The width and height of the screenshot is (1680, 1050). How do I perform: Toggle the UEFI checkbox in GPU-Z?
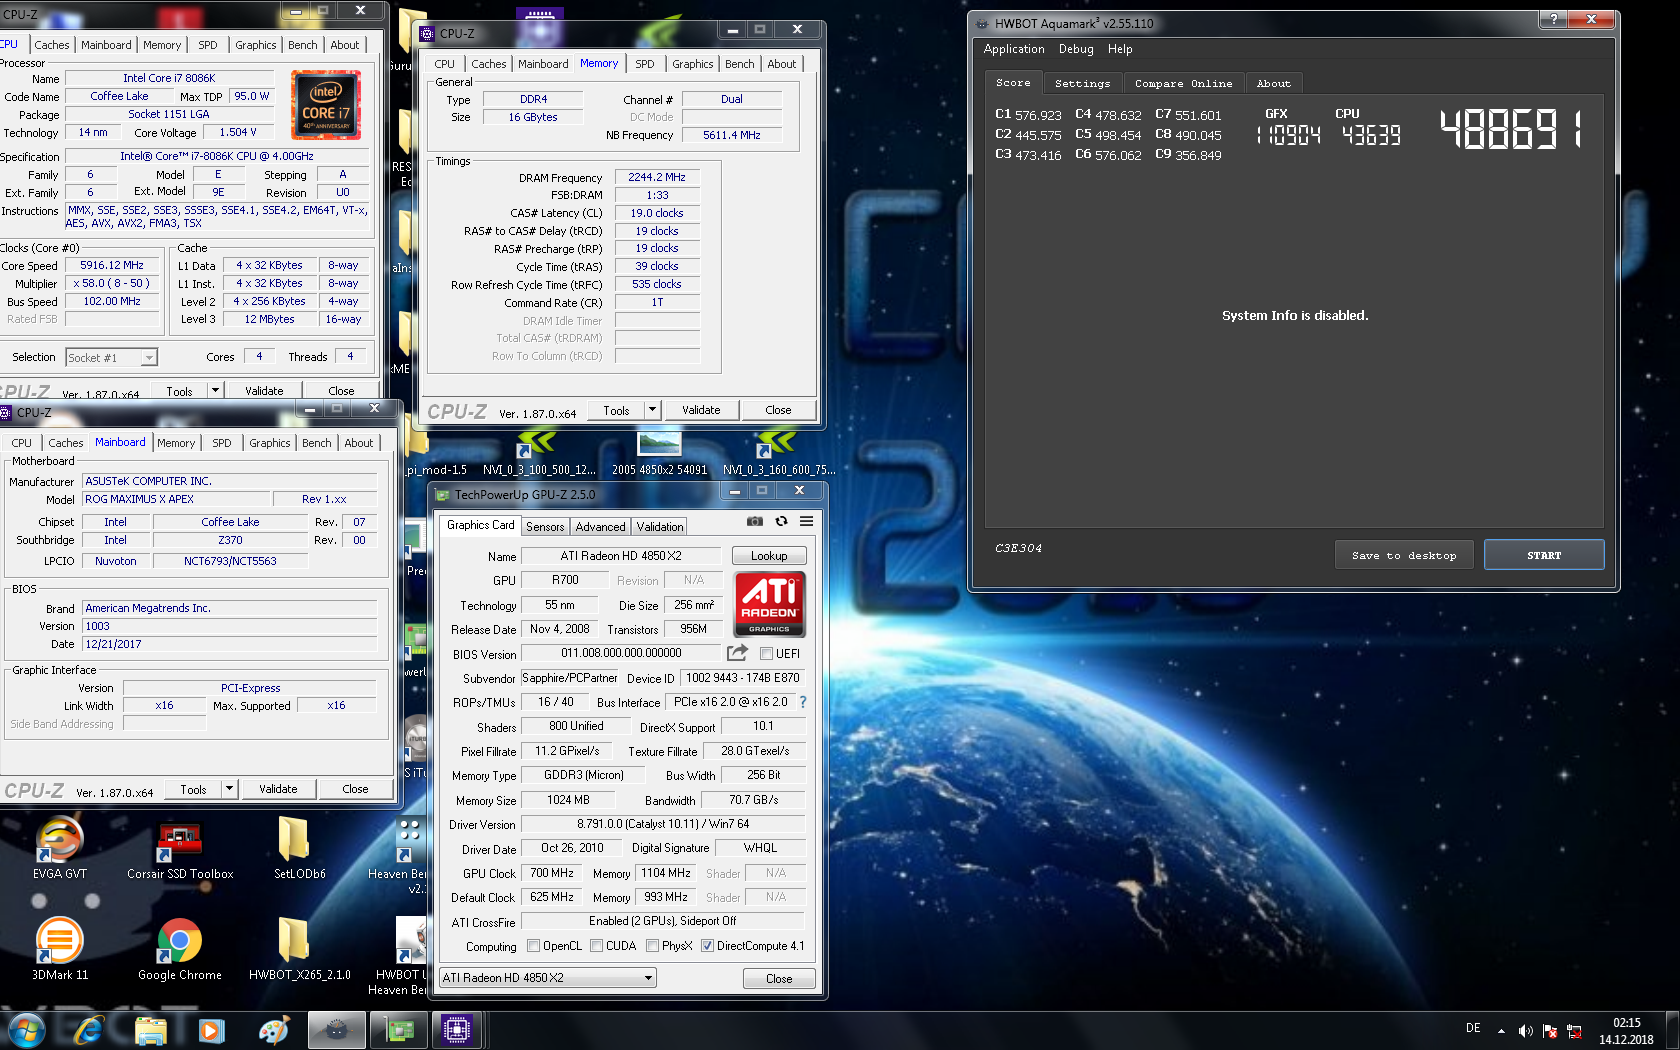tap(766, 654)
